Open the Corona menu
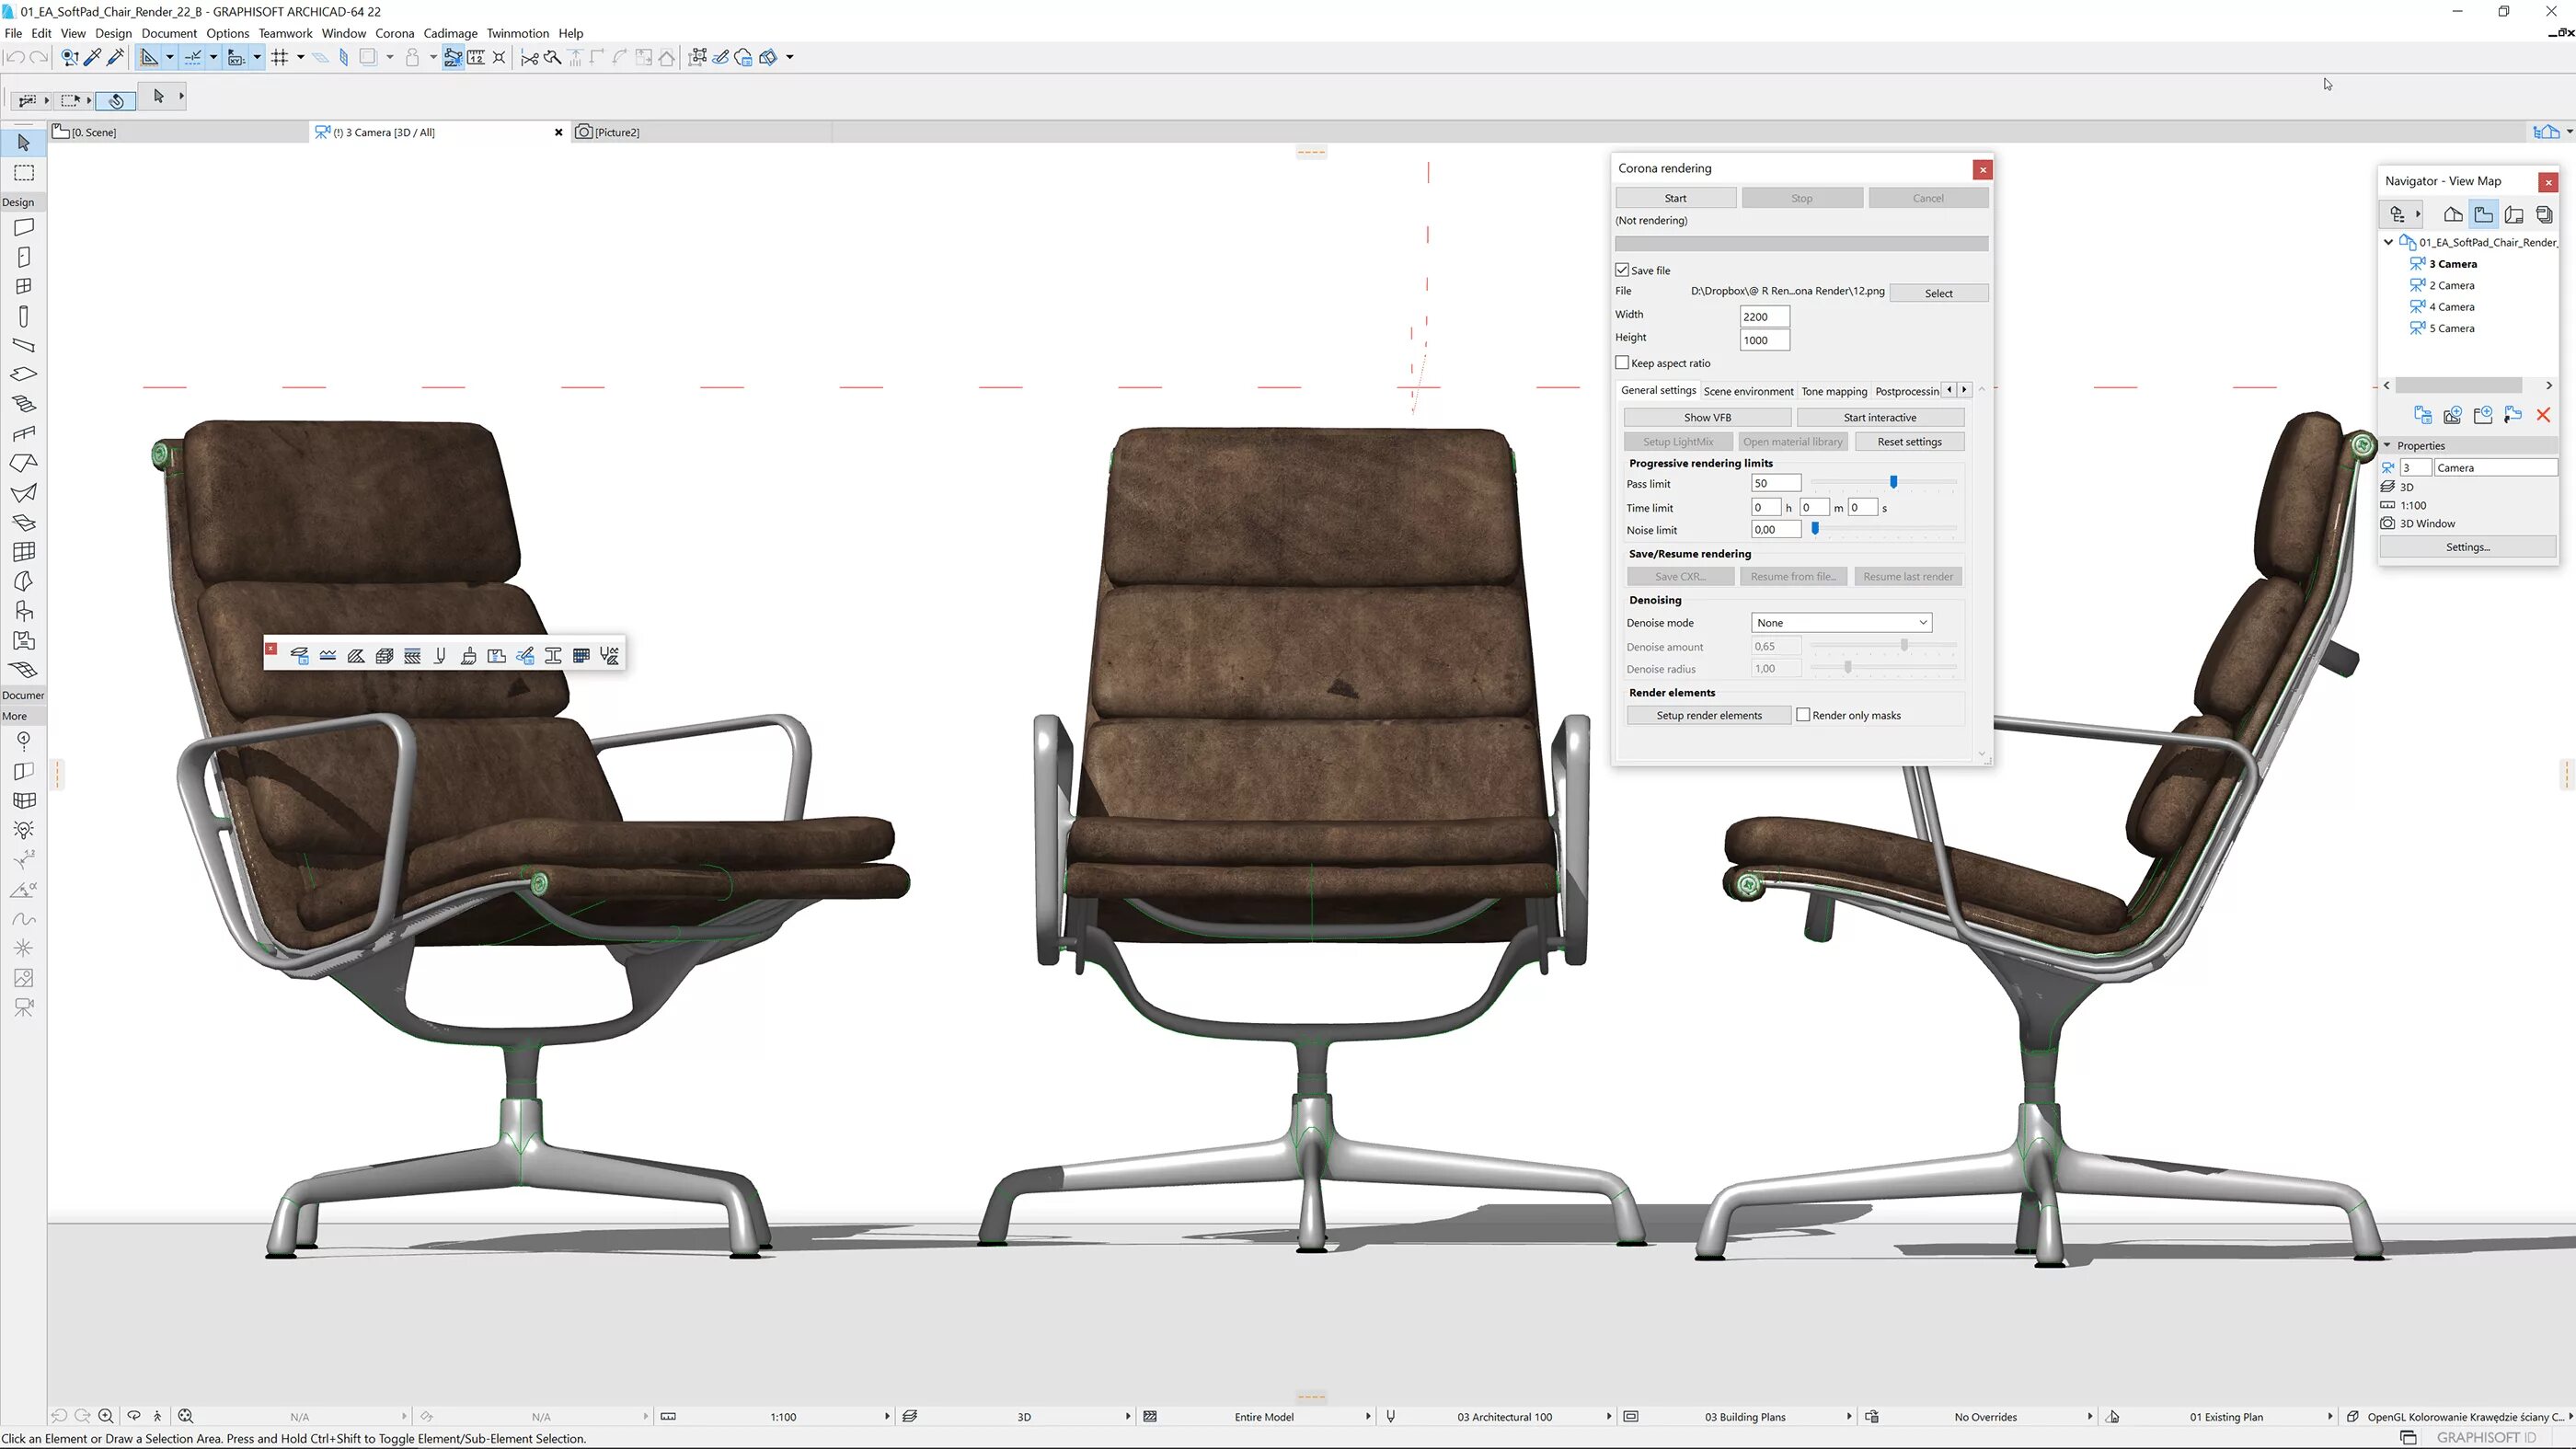The width and height of the screenshot is (2576, 1449). (394, 33)
